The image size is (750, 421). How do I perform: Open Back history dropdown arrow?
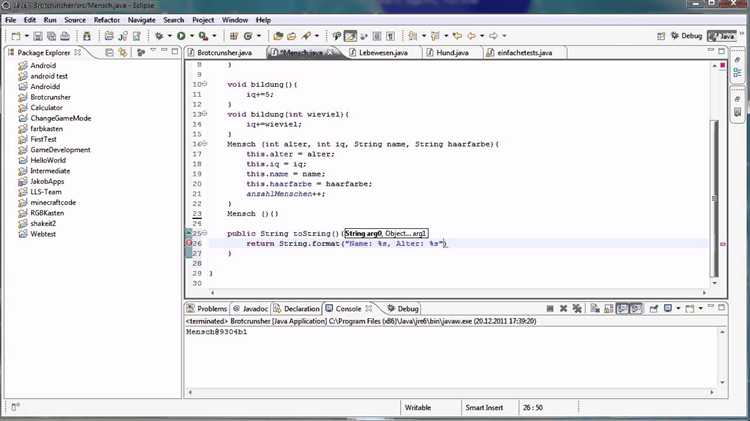point(482,36)
